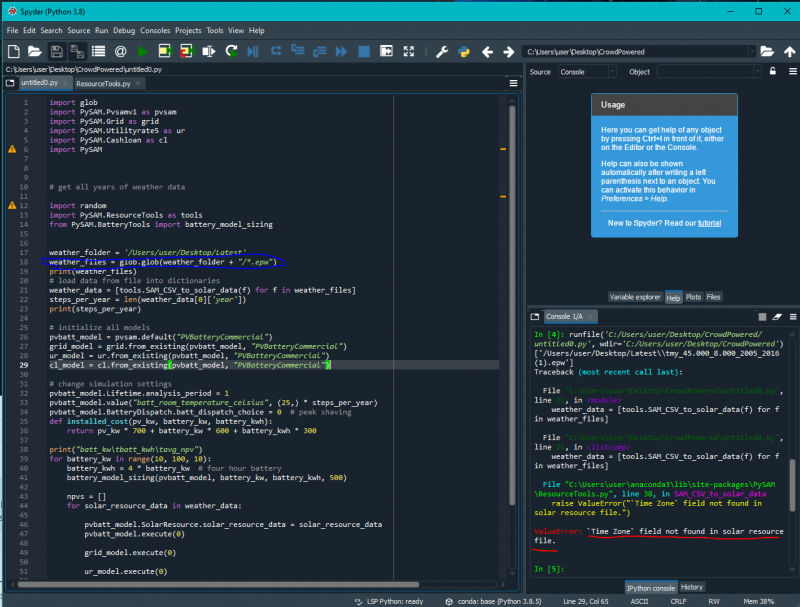This screenshot has width=800, height=607.
Task: Open the History tab below console
Action: coord(692,587)
